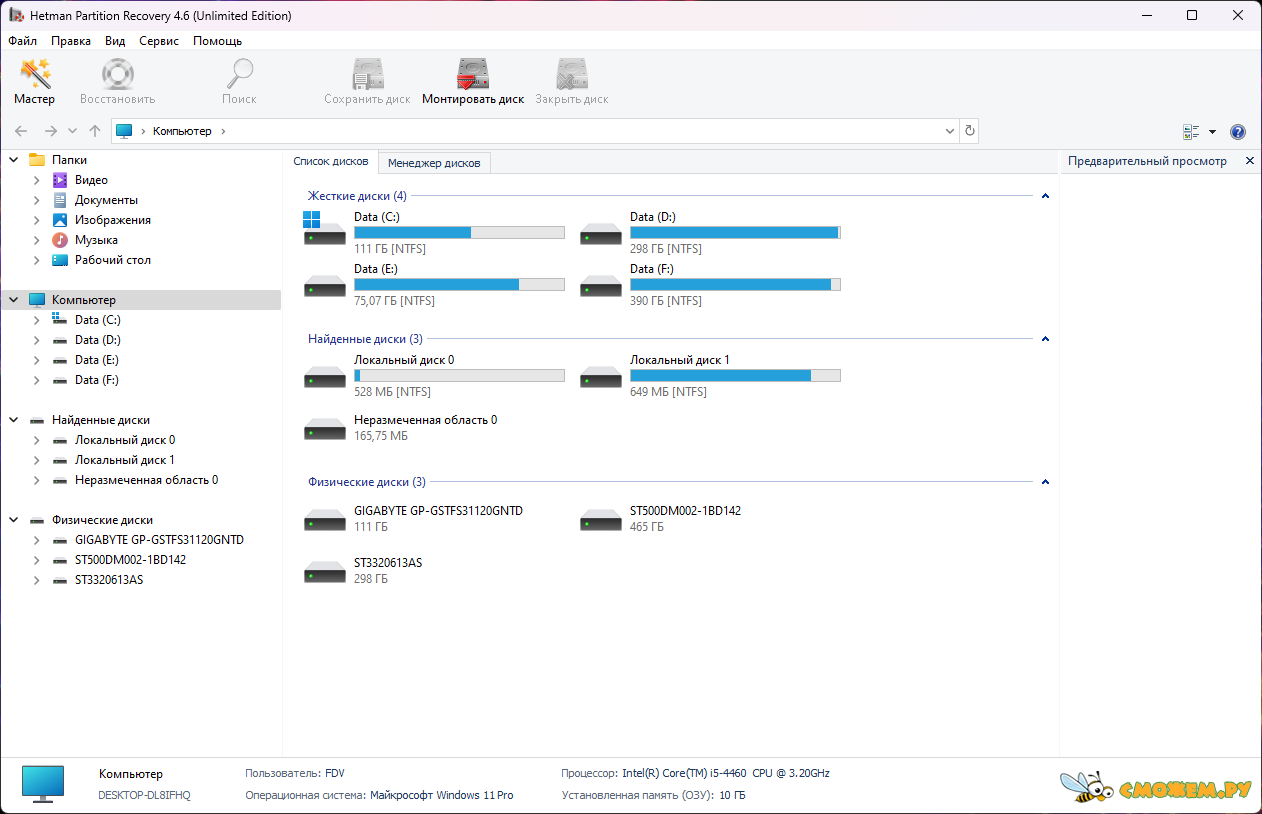
Task: Collapse the Папки tree node
Action: click(14, 160)
